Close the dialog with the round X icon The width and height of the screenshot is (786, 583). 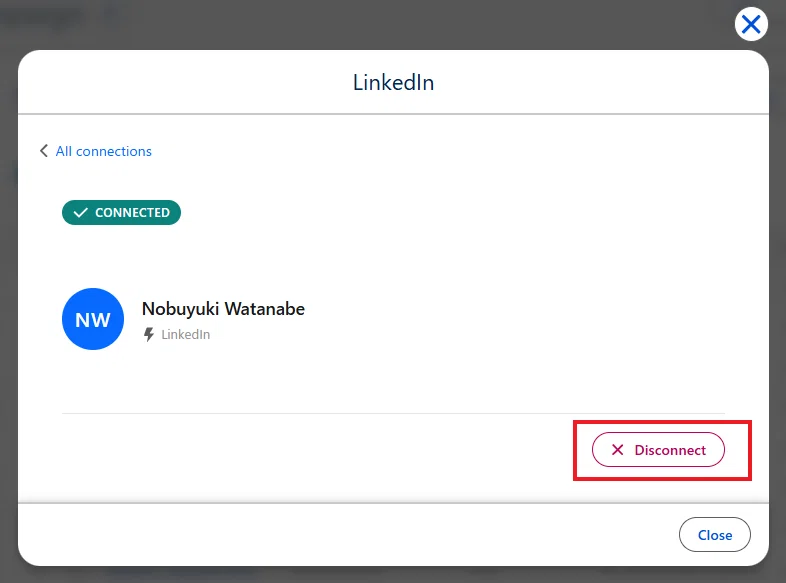tap(751, 24)
